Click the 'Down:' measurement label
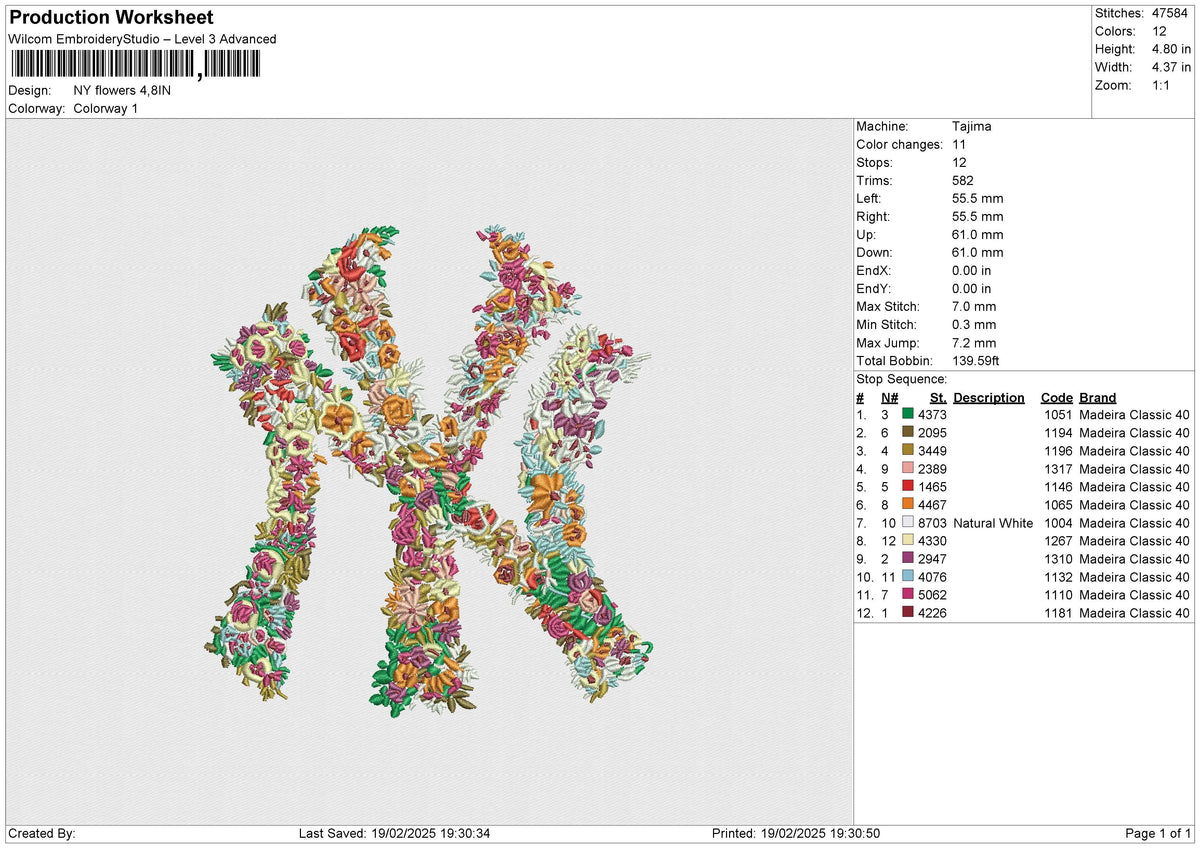Screen dimensions: 1200x848 click(875, 252)
